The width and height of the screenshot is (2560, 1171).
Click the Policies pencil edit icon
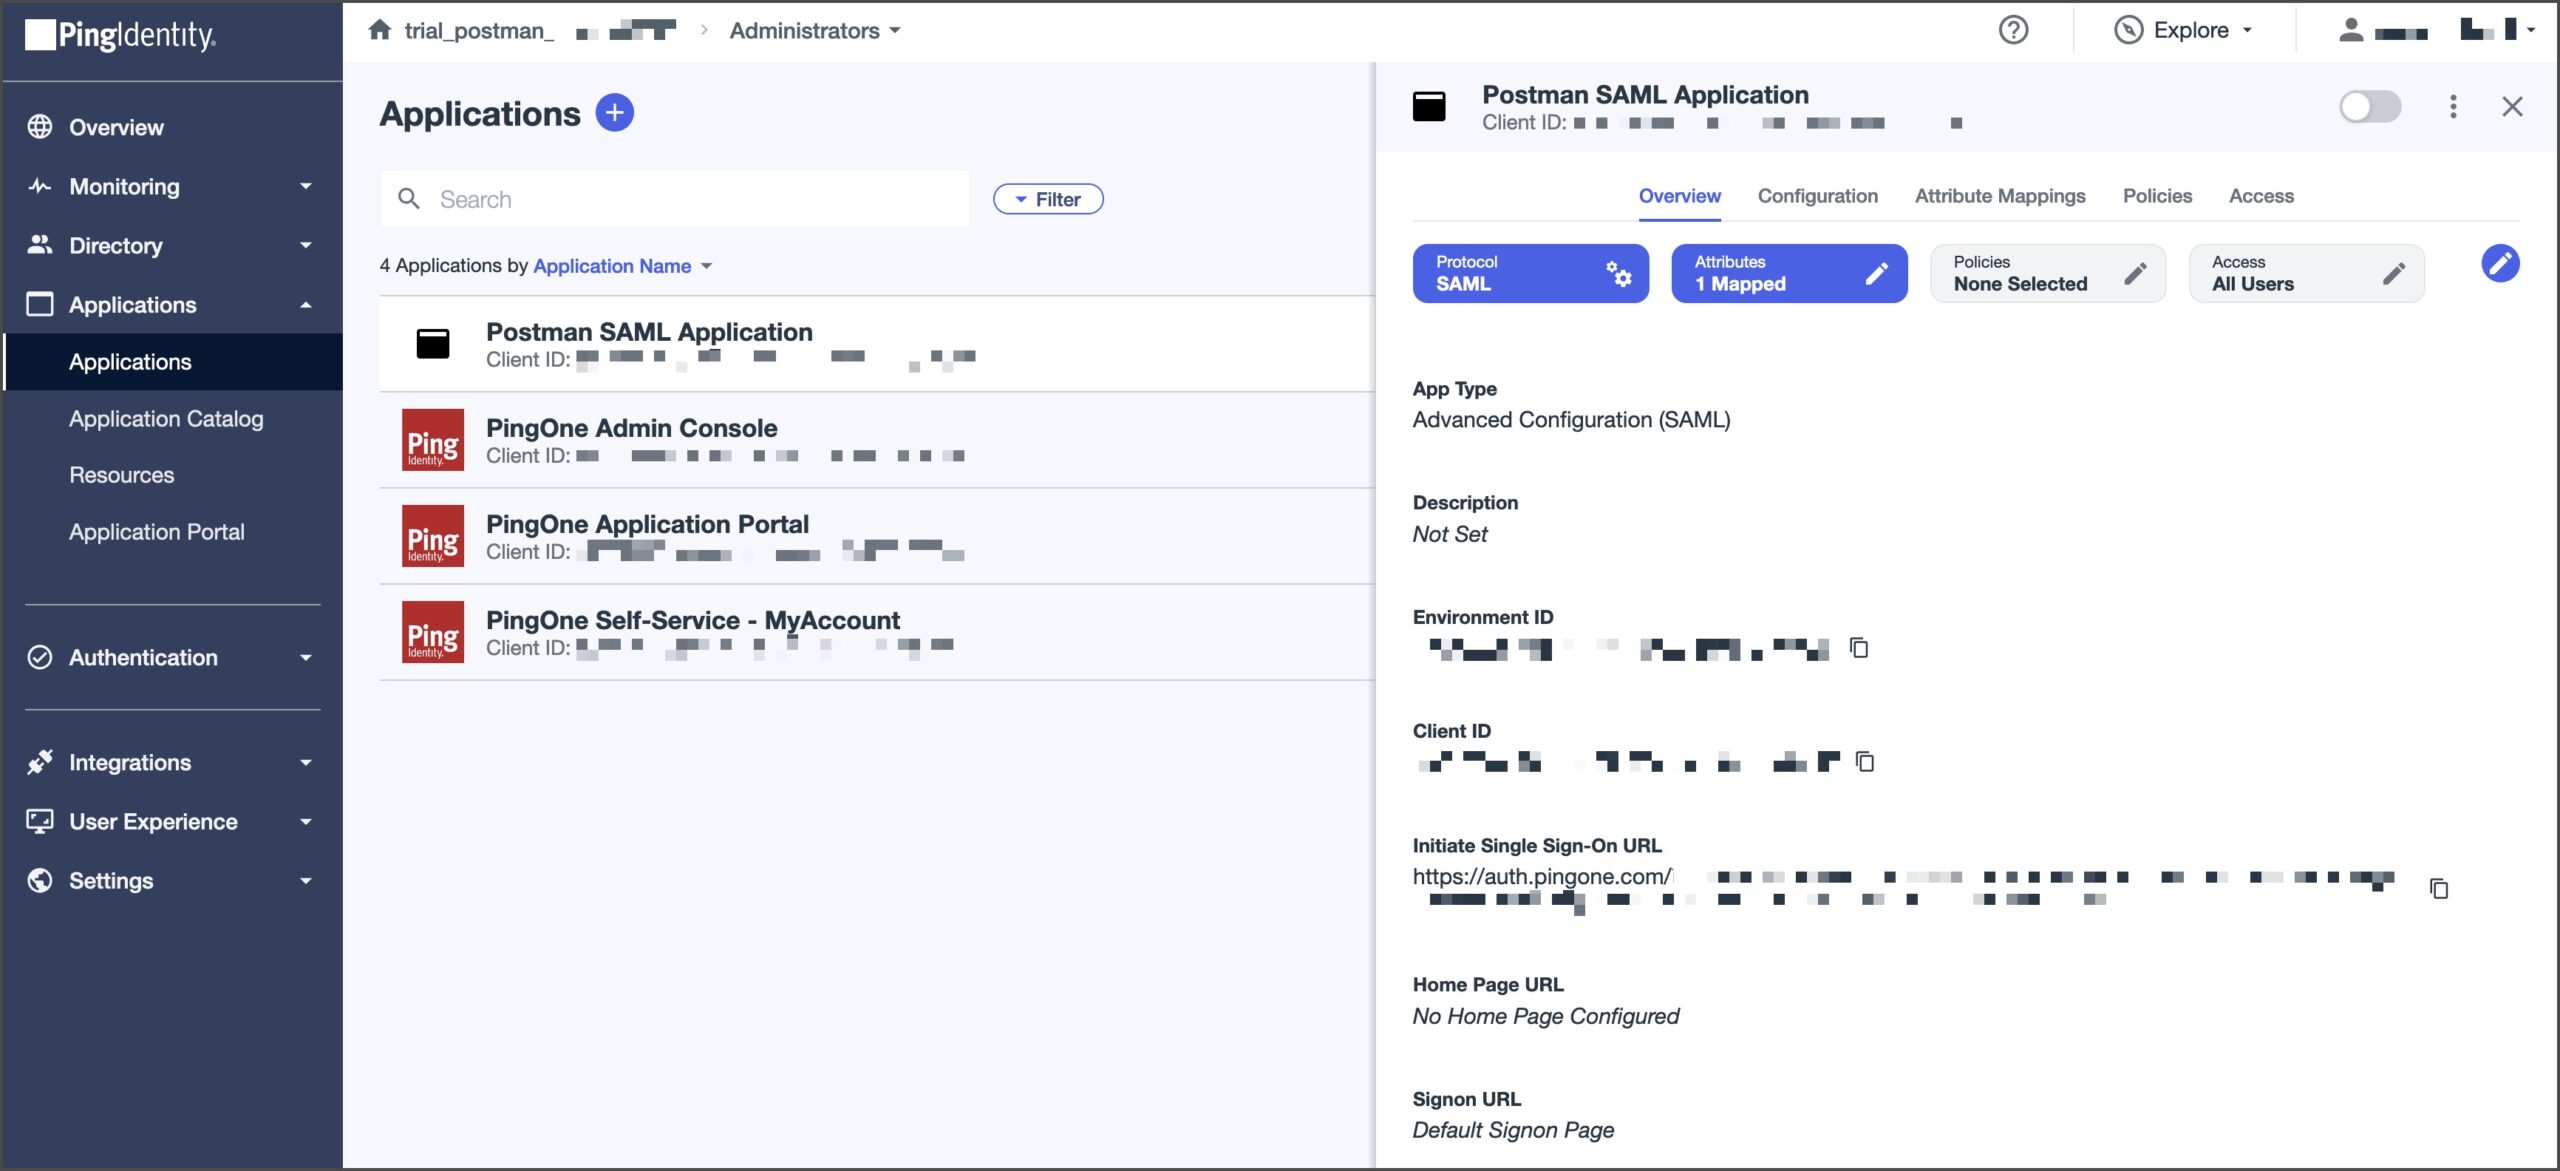[2135, 273]
